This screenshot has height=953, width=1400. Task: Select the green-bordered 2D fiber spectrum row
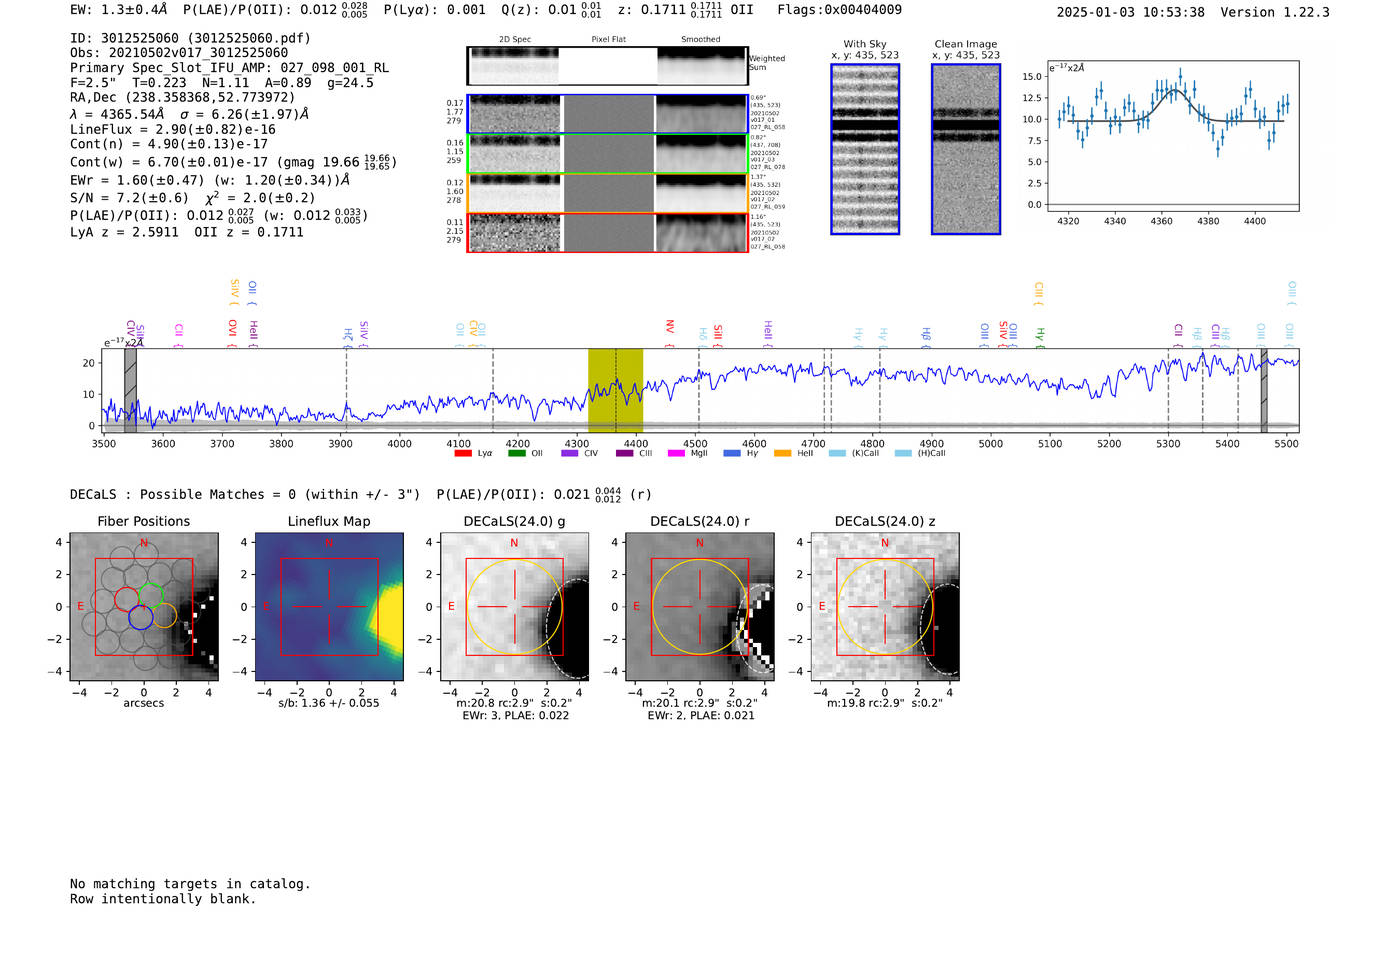click(x=607, y=154)
